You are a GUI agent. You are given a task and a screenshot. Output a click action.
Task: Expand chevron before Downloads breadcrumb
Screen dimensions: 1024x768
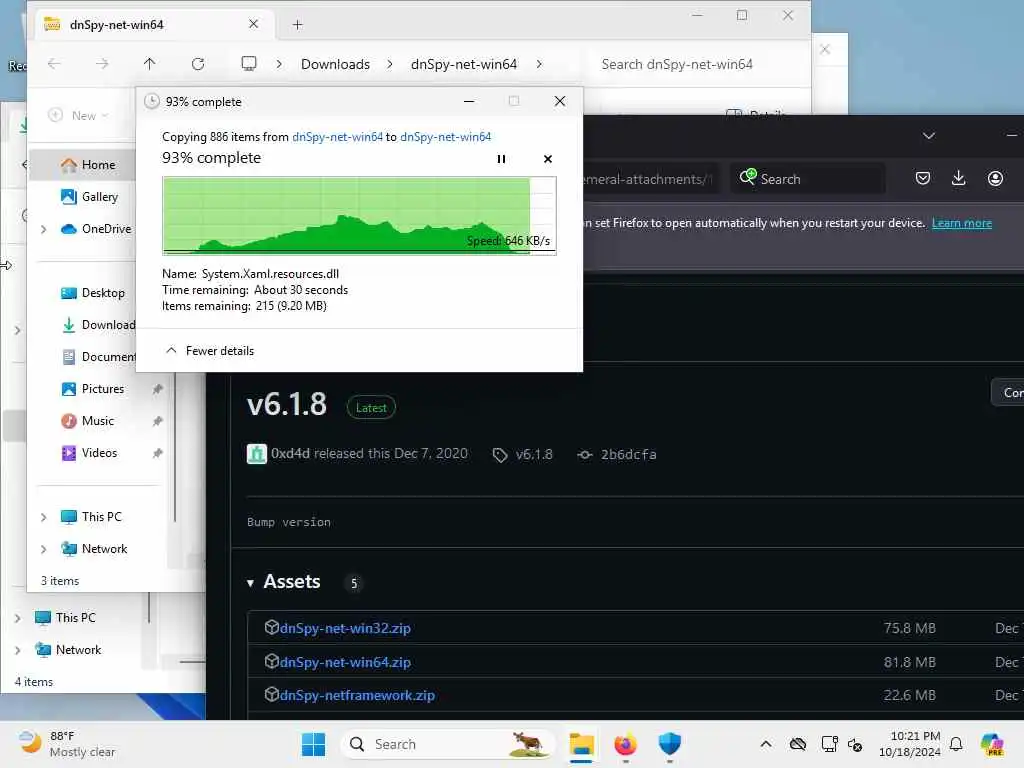point(279,64)
